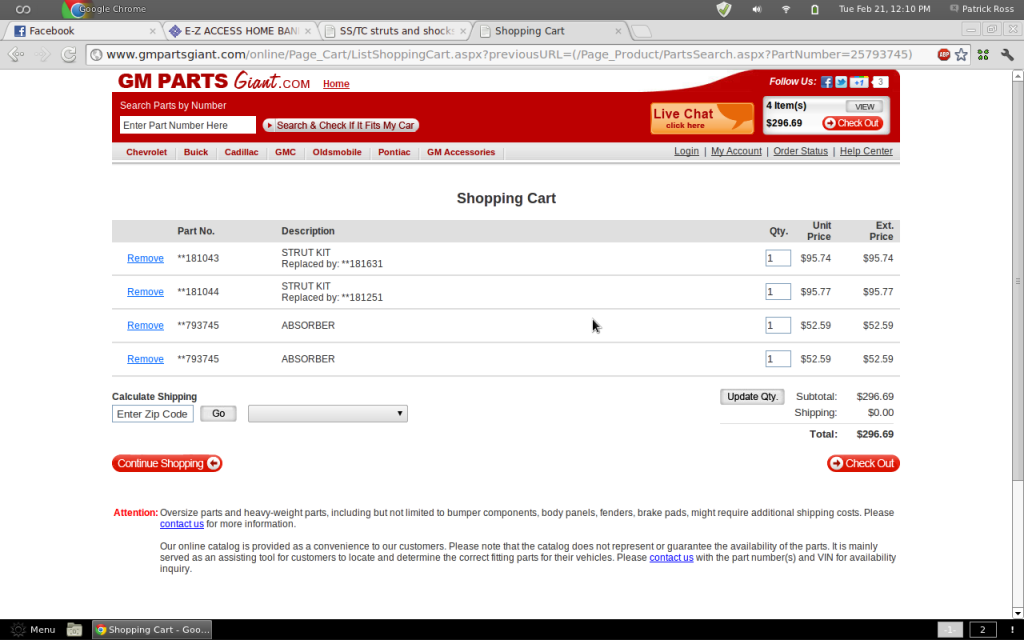Open GM Accessories menu item

[x=461, y=152]
